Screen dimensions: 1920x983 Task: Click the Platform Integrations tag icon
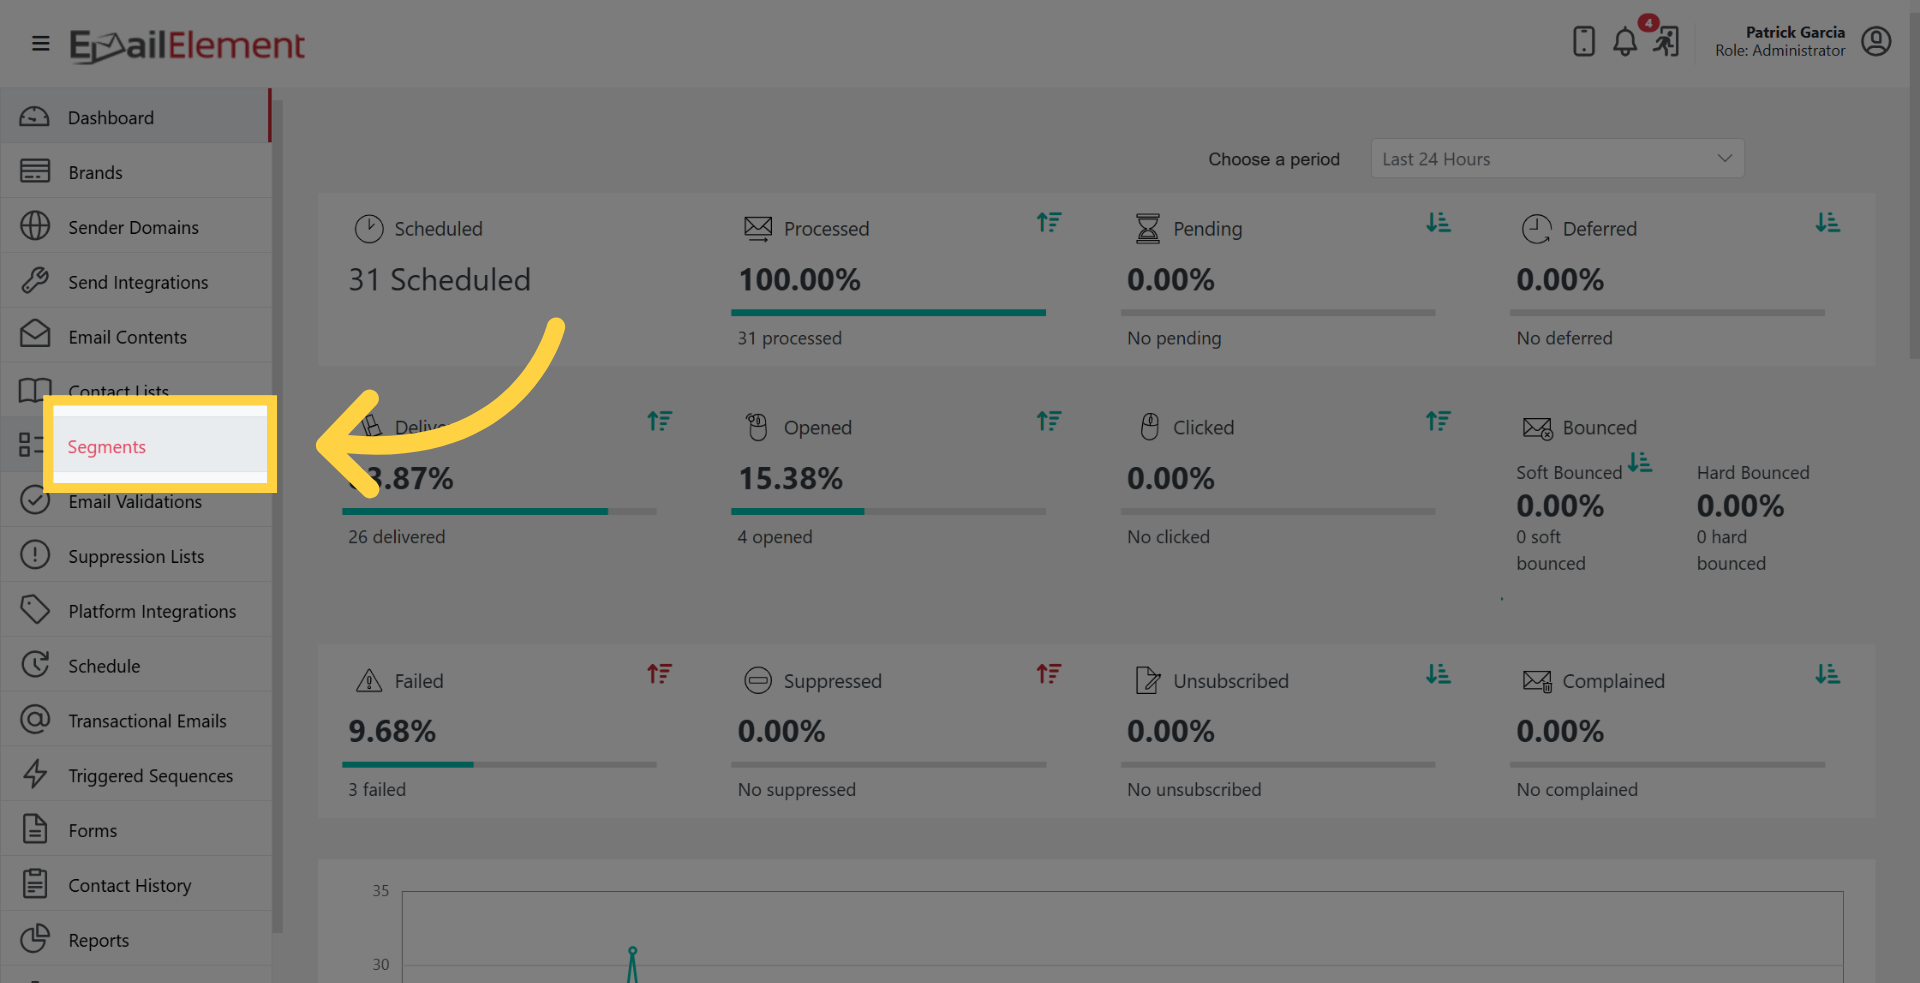35,610
